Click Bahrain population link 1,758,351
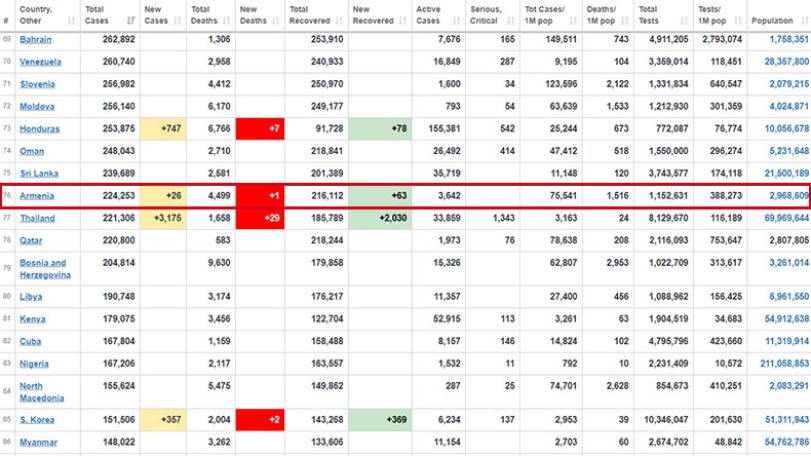 click(789, 39)
